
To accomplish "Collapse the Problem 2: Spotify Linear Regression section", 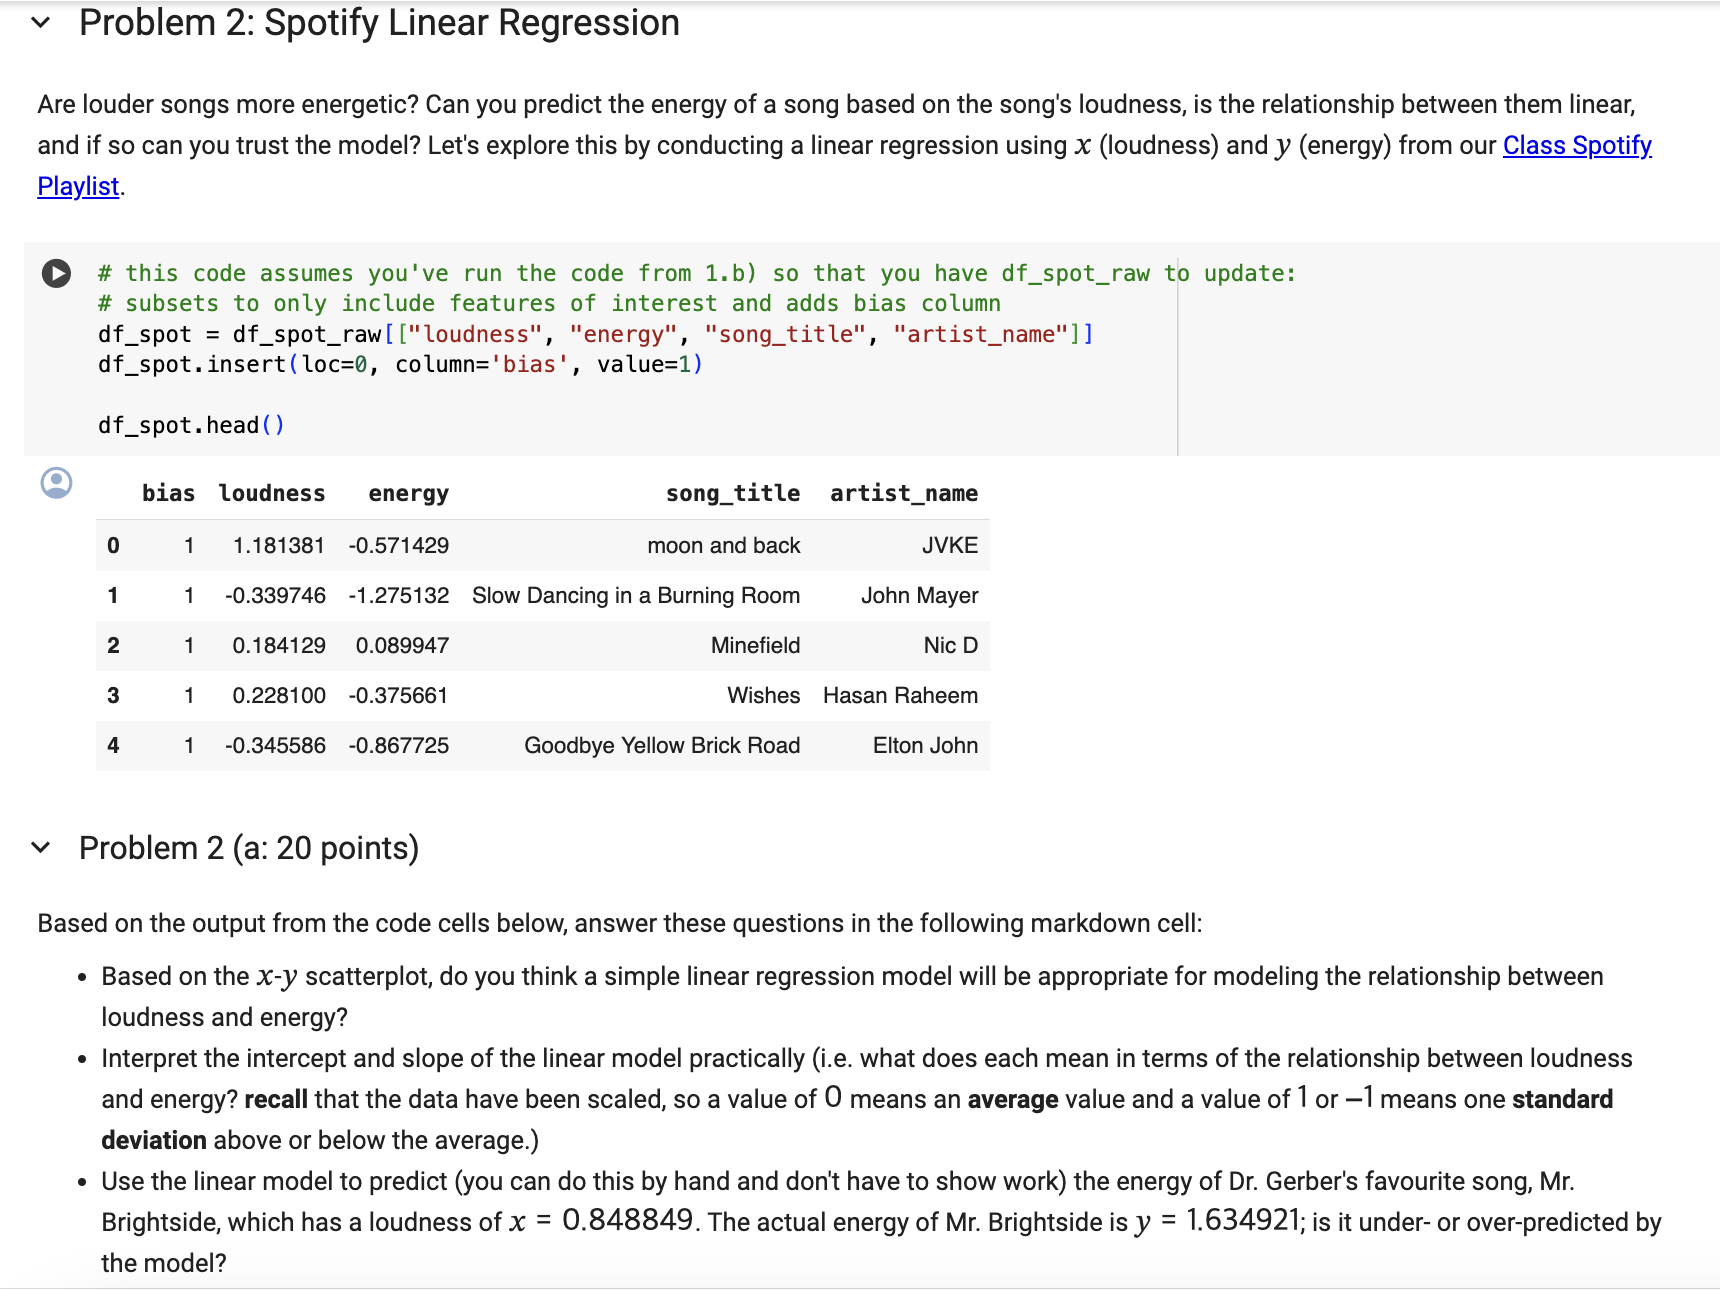I will tap(38, 22).
